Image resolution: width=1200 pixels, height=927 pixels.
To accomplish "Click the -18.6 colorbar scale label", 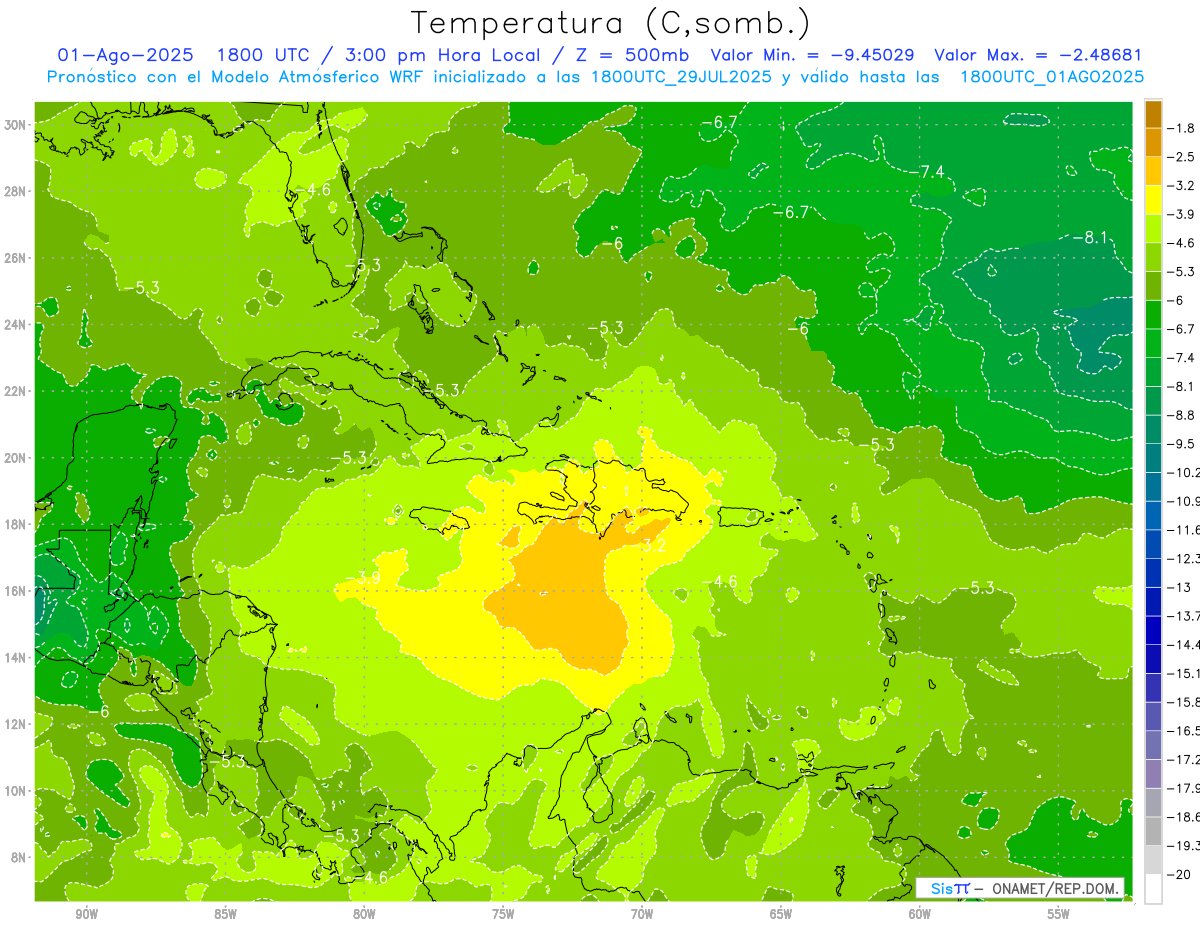I will [1185, 817].
